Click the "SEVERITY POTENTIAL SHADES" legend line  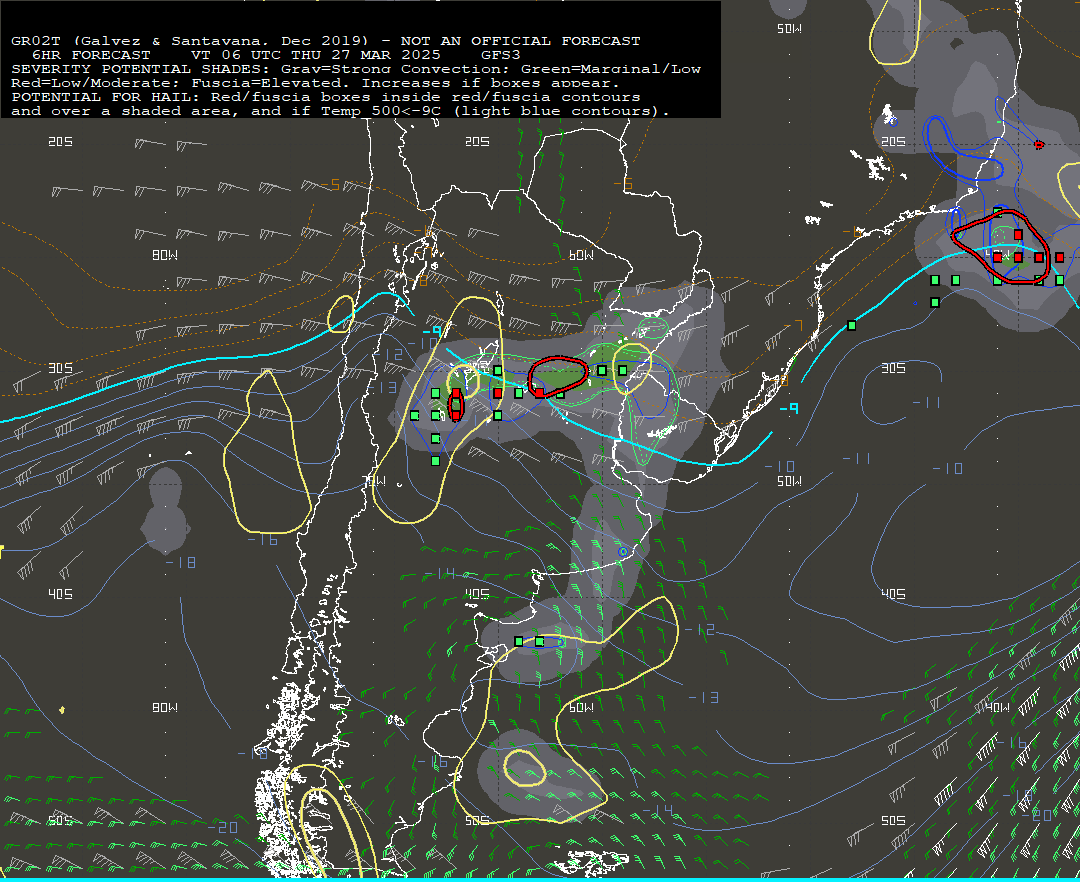[x=355, y=69]
